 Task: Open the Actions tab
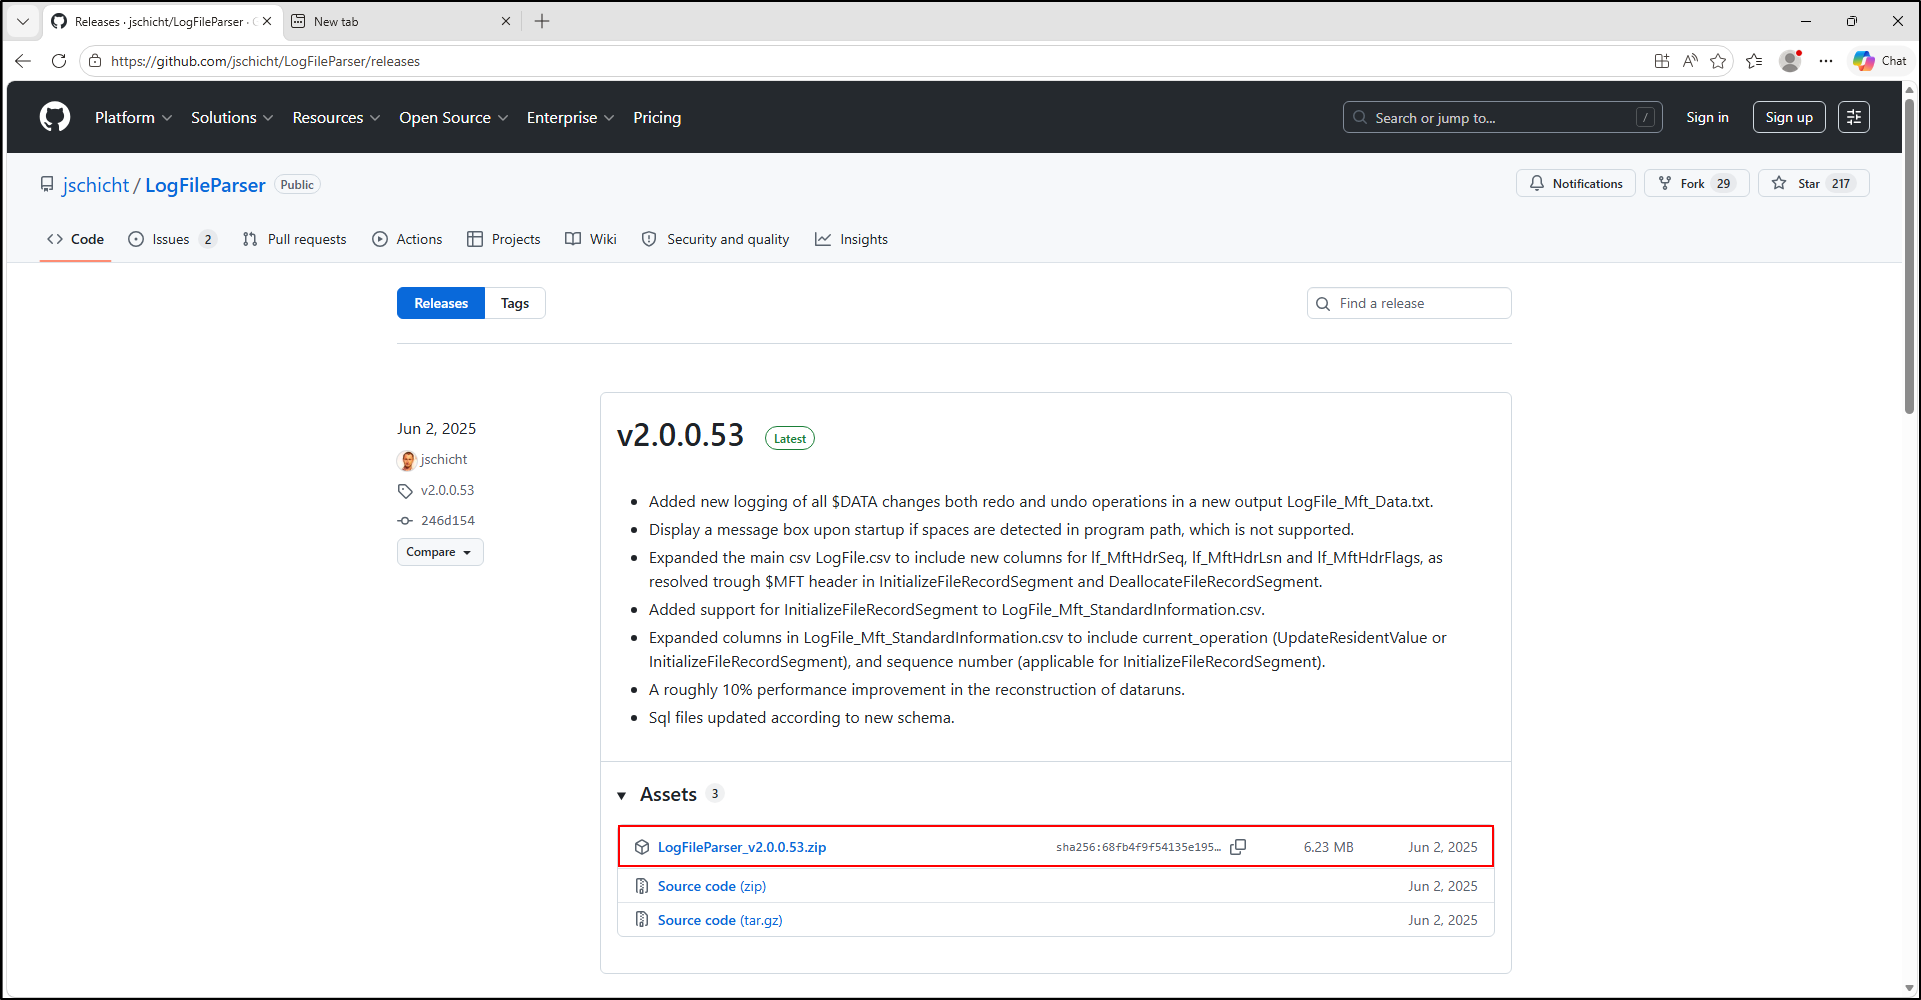407,239
